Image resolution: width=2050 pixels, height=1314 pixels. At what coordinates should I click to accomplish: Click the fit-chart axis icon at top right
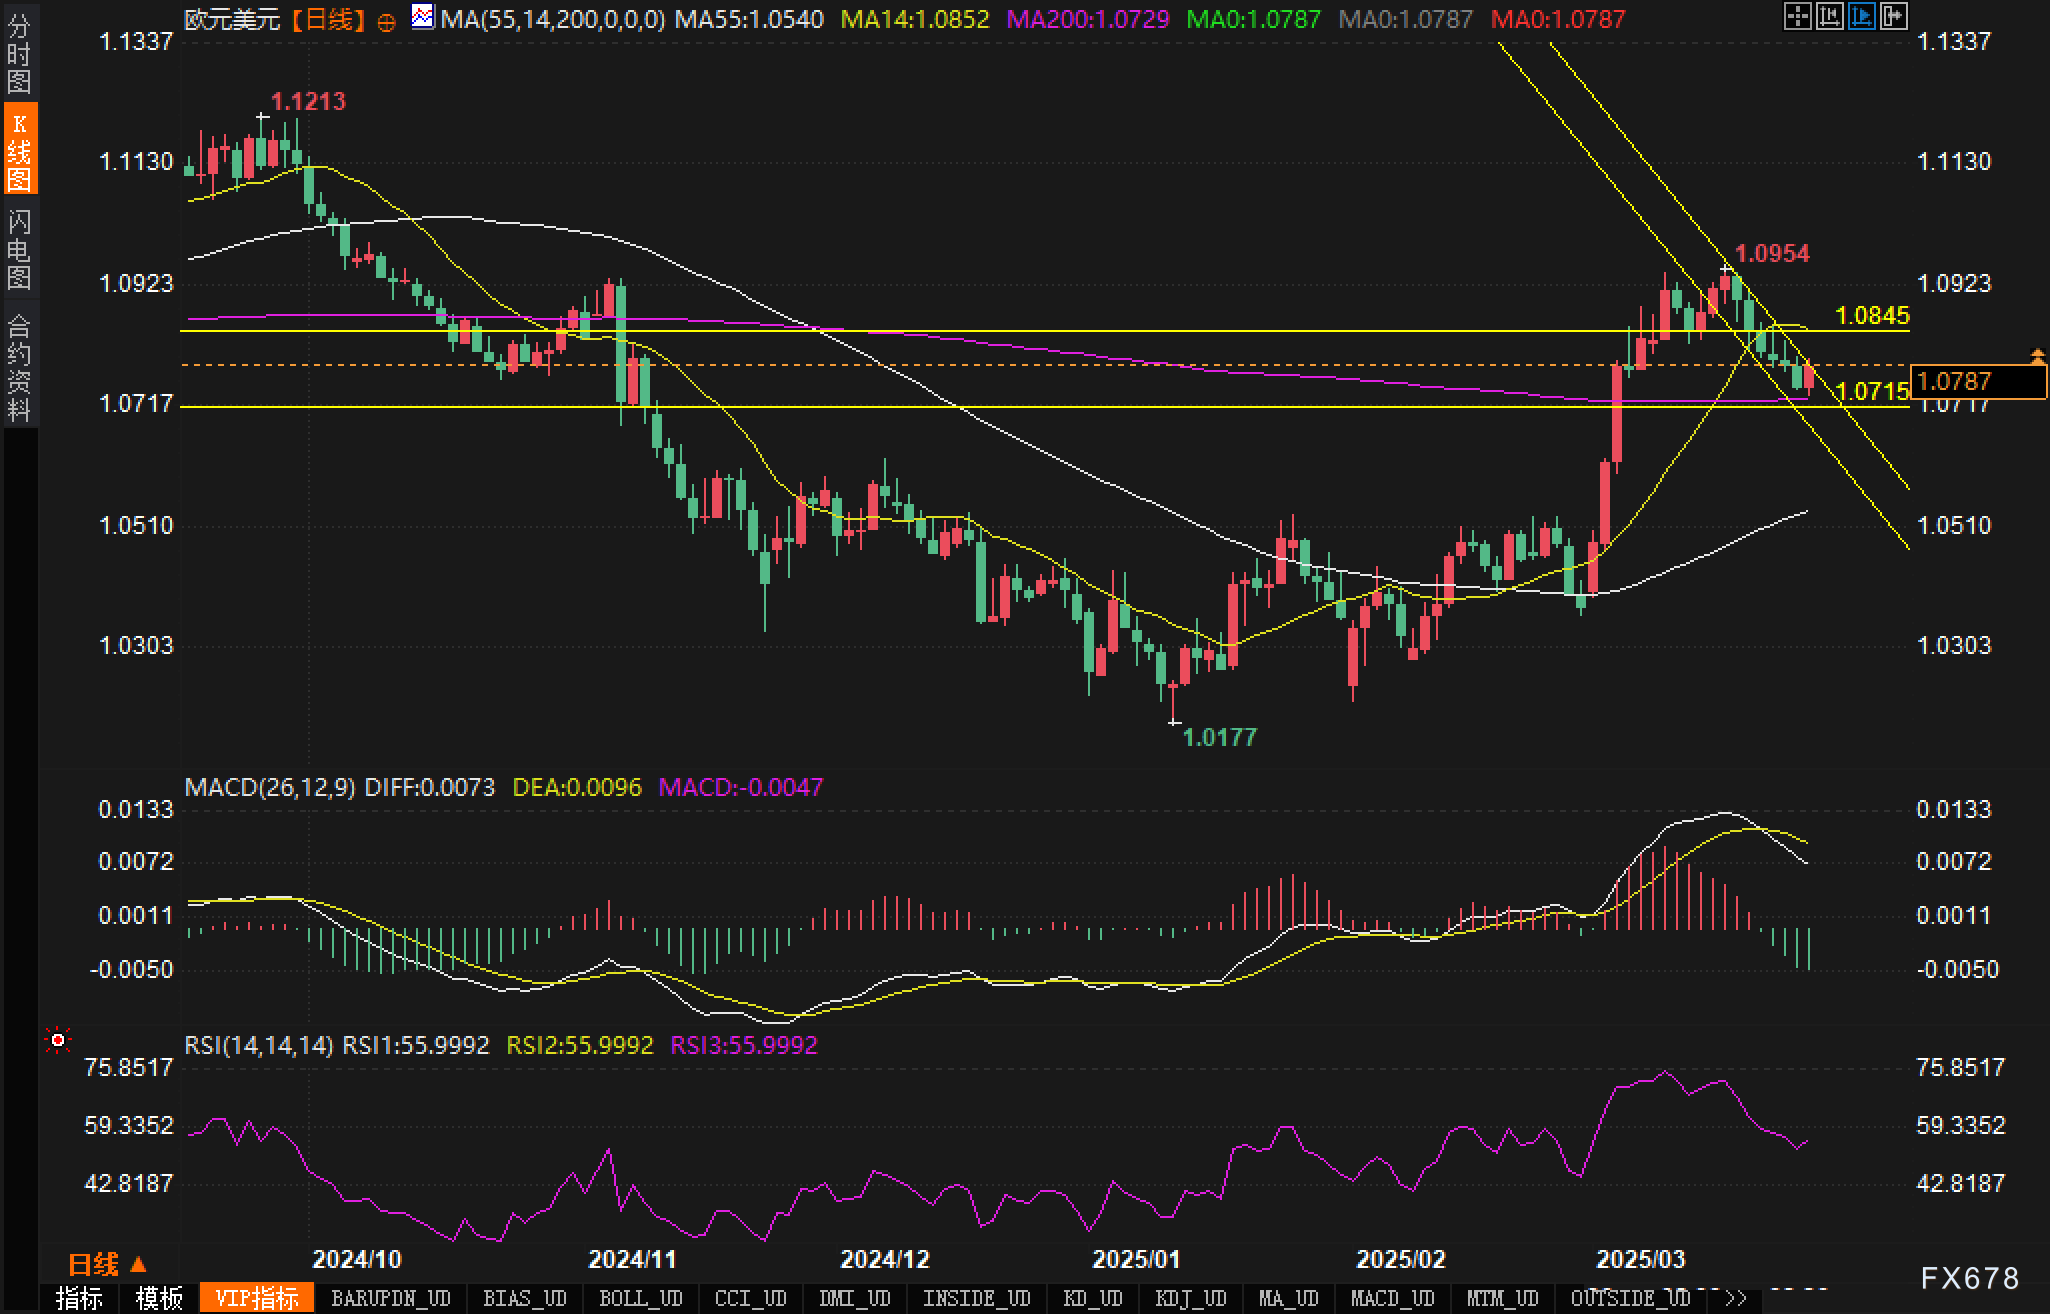click(x=1830, y=16)
